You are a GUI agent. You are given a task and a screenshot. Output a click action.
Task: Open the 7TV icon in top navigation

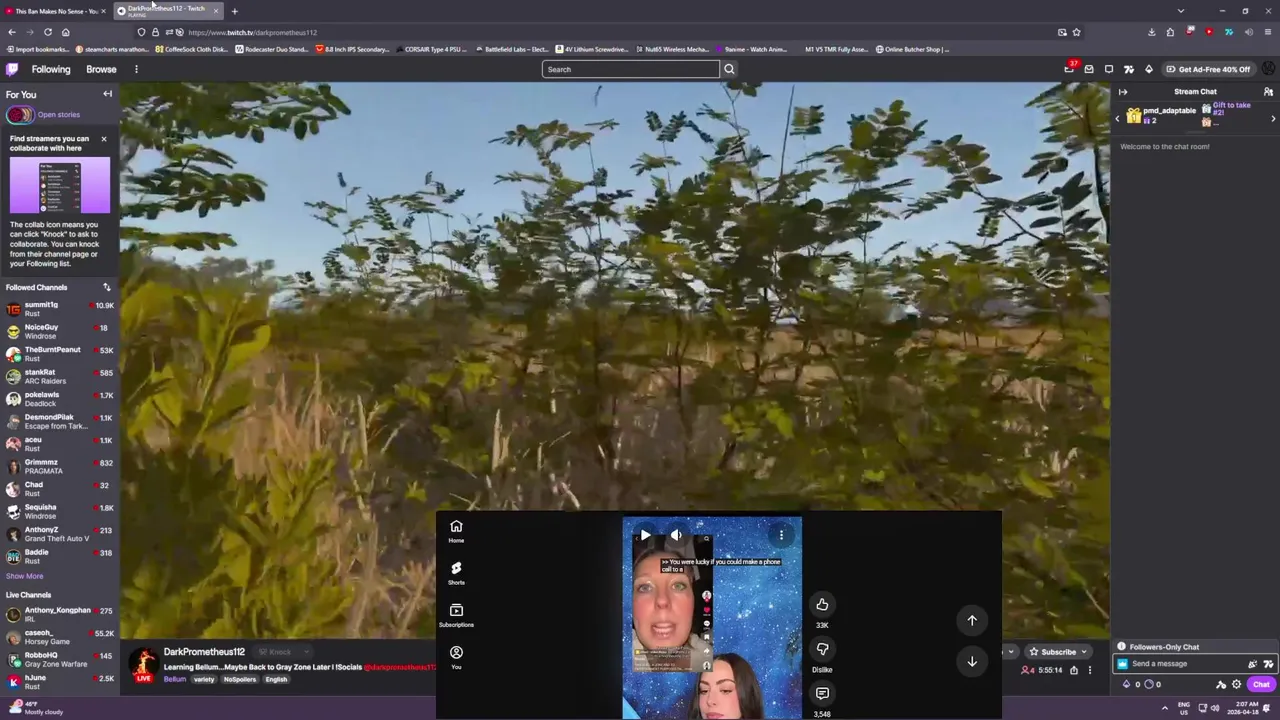tap(1129, 69)
